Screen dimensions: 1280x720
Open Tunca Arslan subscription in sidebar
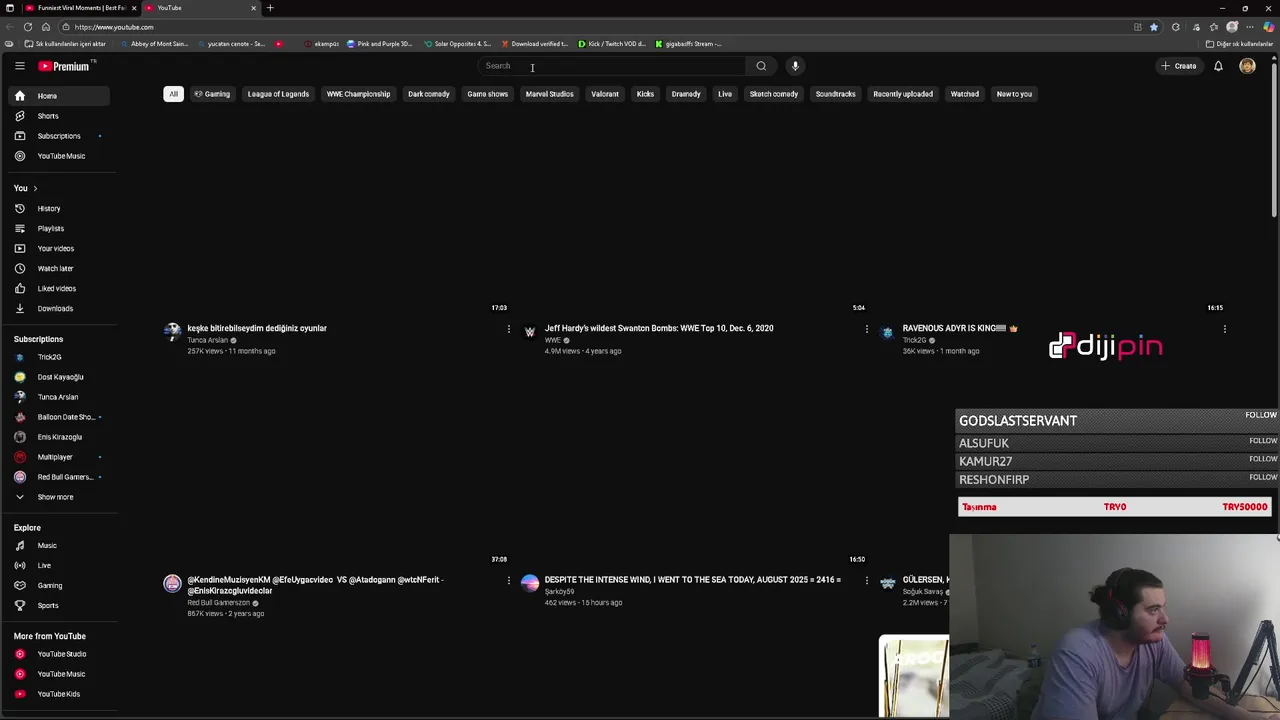pyautogui.click(x=60, y=397)
